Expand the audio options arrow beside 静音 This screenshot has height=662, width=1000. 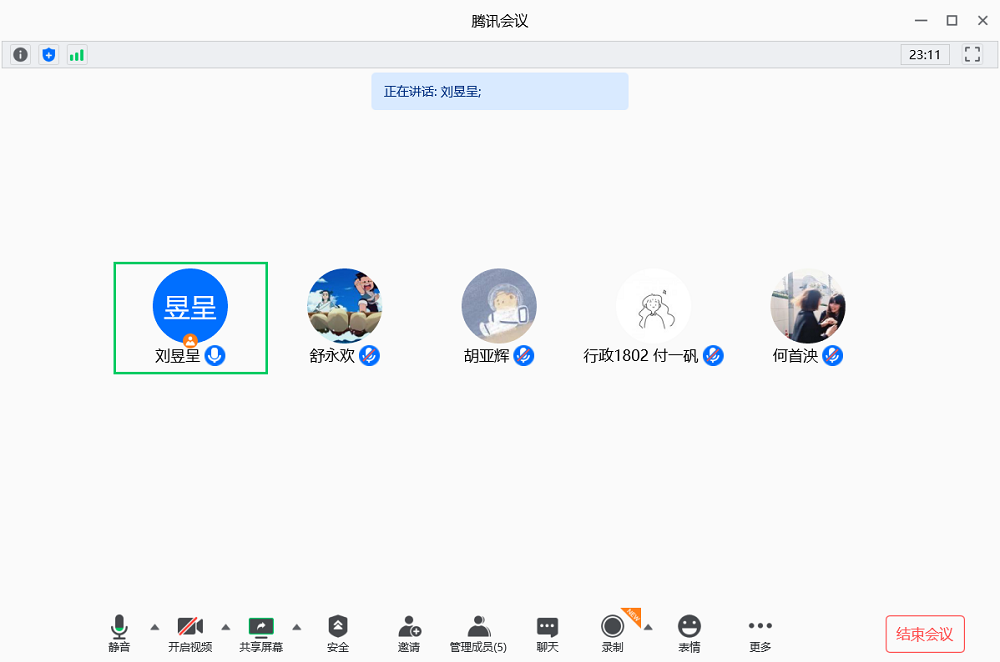(154, 627)
